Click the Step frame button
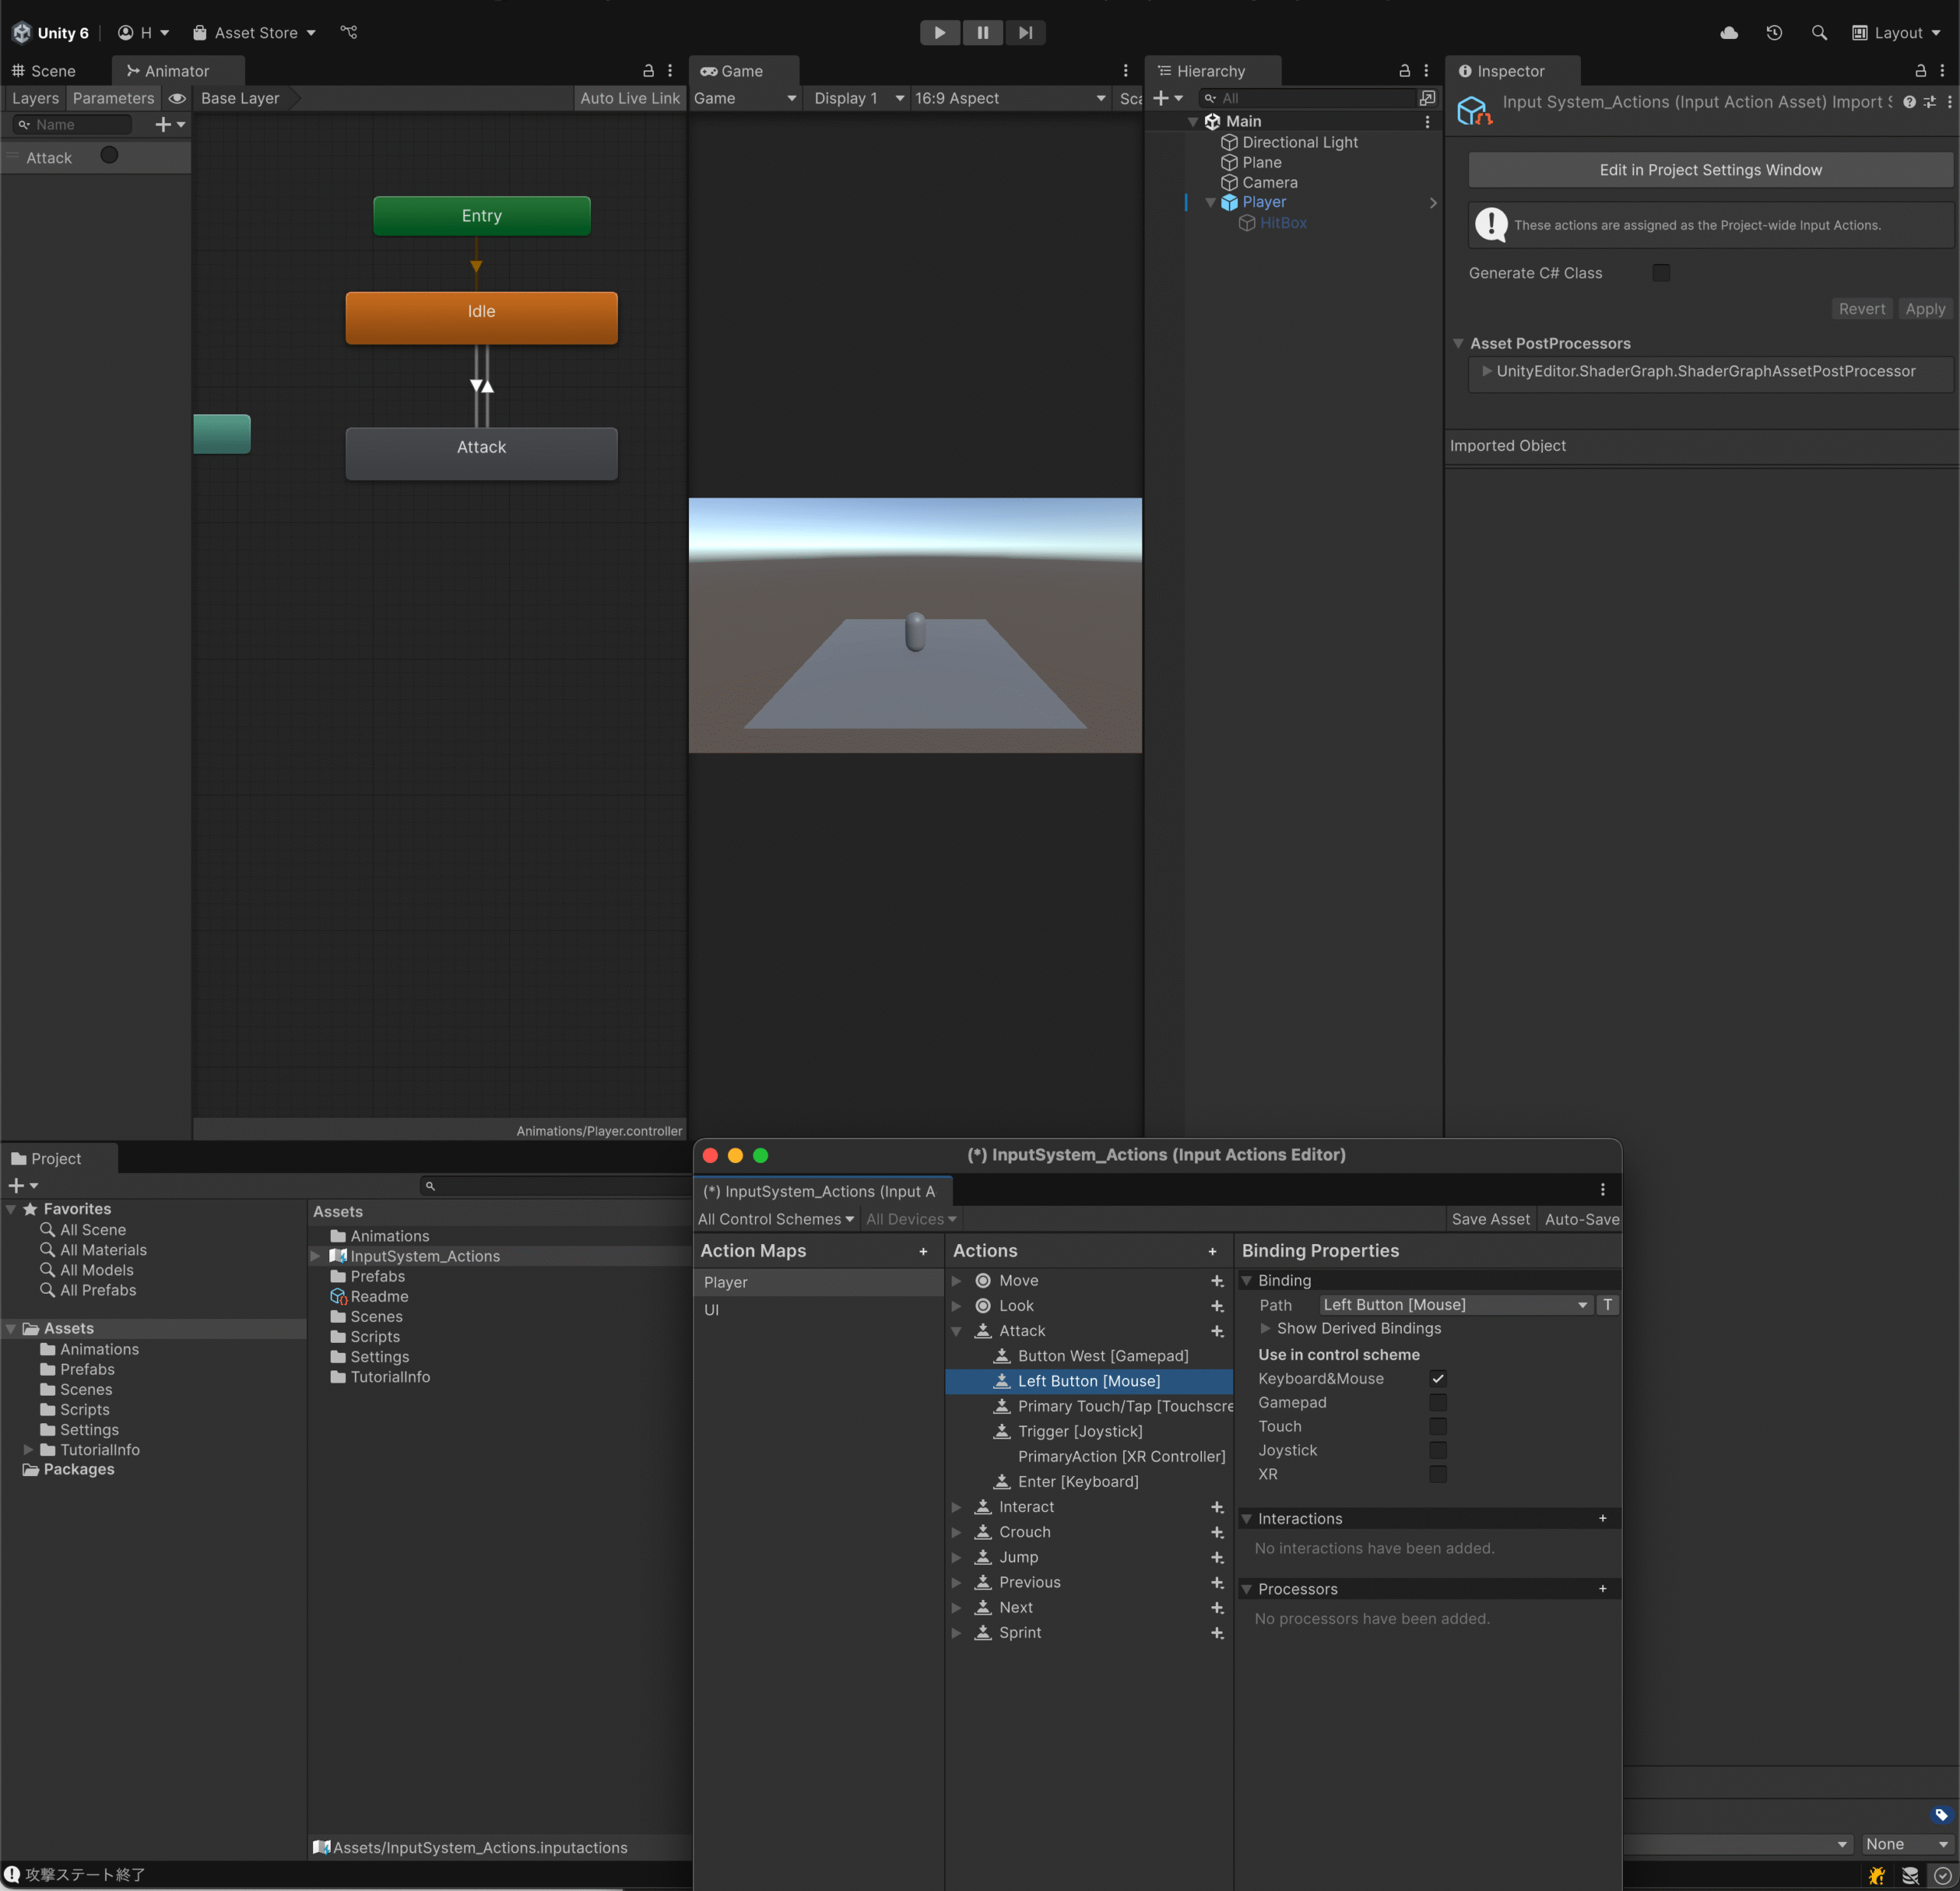Screen dimensions: 1960x1891 (x=1025, y=32)
